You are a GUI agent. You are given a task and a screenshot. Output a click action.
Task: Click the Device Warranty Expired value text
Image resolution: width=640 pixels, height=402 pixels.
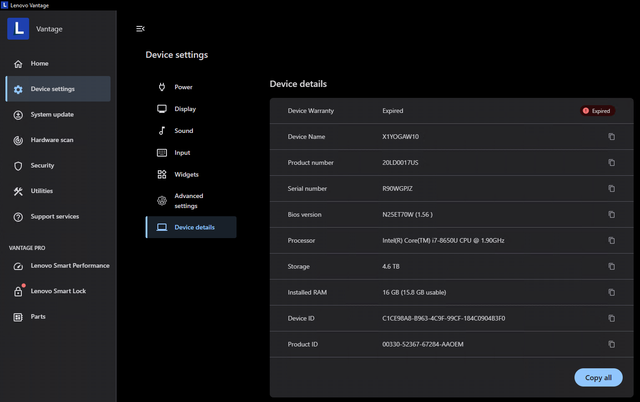tap(393, 111)
